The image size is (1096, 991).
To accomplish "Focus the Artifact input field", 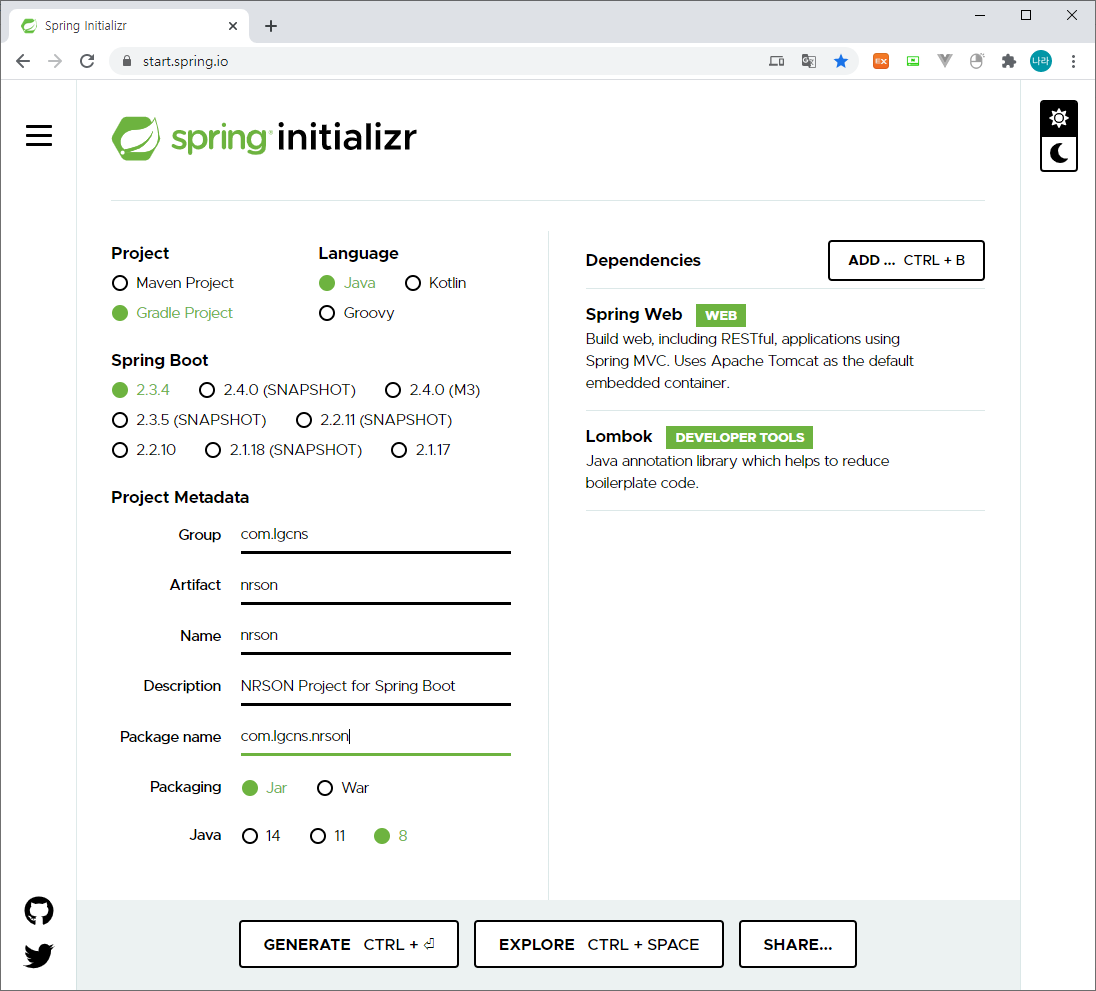I will click(x=375, y=586).
